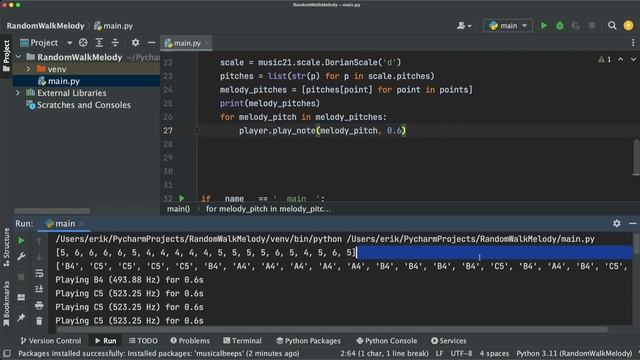
Task: Click the Stop button in top toolbar
Action: 592,26
